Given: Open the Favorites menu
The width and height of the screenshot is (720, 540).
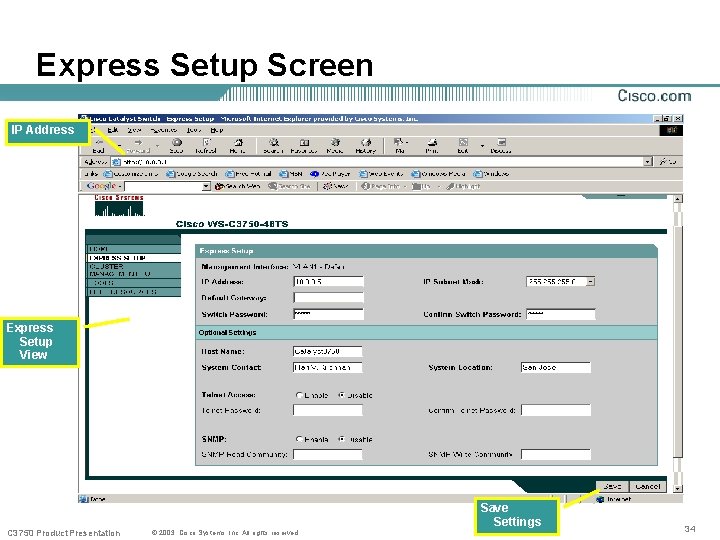Looking at the screenshot, I should 164,130.
